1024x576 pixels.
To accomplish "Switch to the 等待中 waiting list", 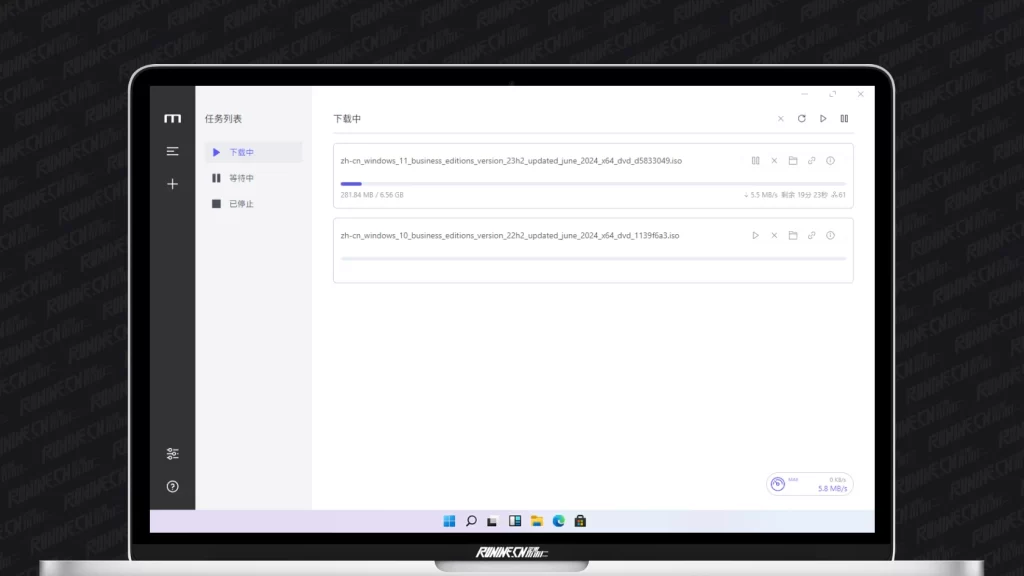I will tap(253, 178).
